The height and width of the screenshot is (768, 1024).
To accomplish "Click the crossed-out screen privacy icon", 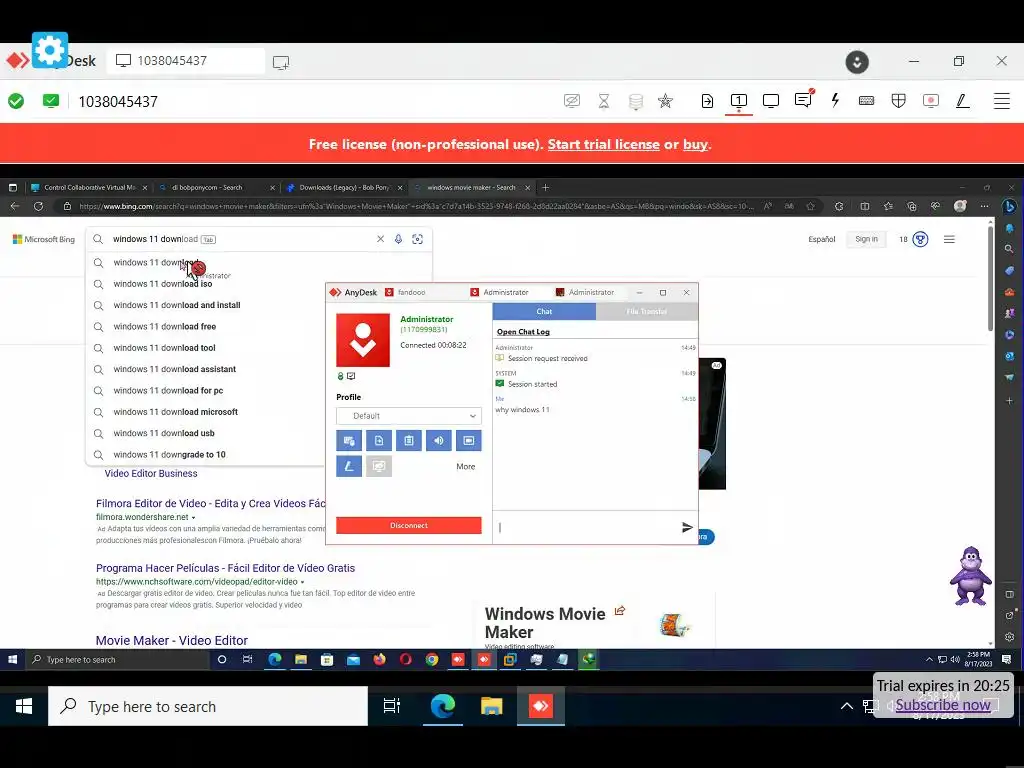I will [571, 101].
